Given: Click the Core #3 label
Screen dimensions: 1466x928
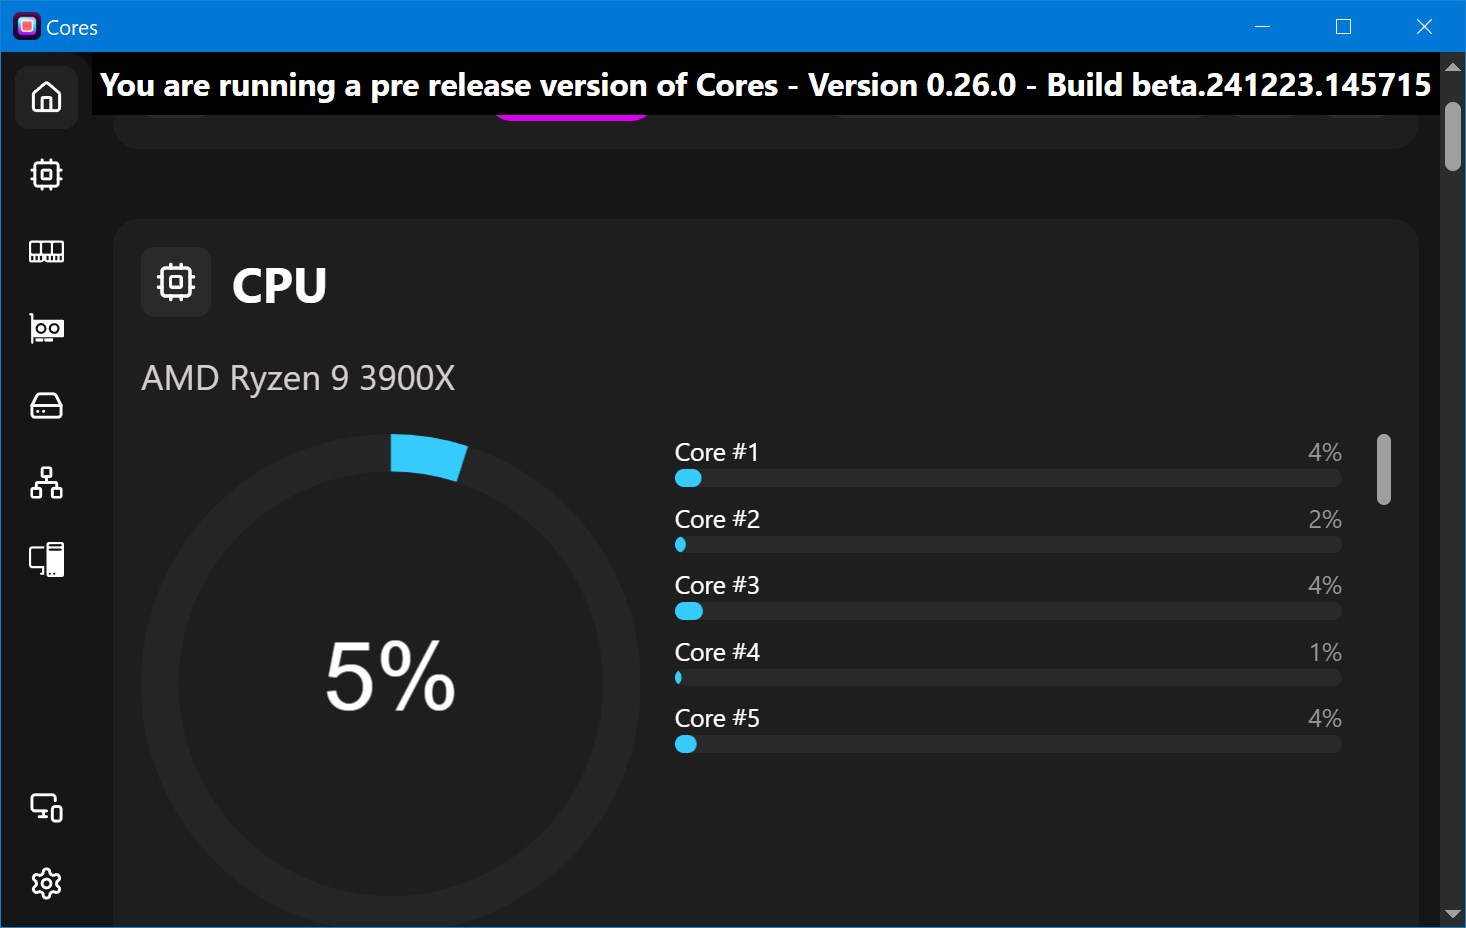Looking at the screenshot, I should [x=717, y=585].
